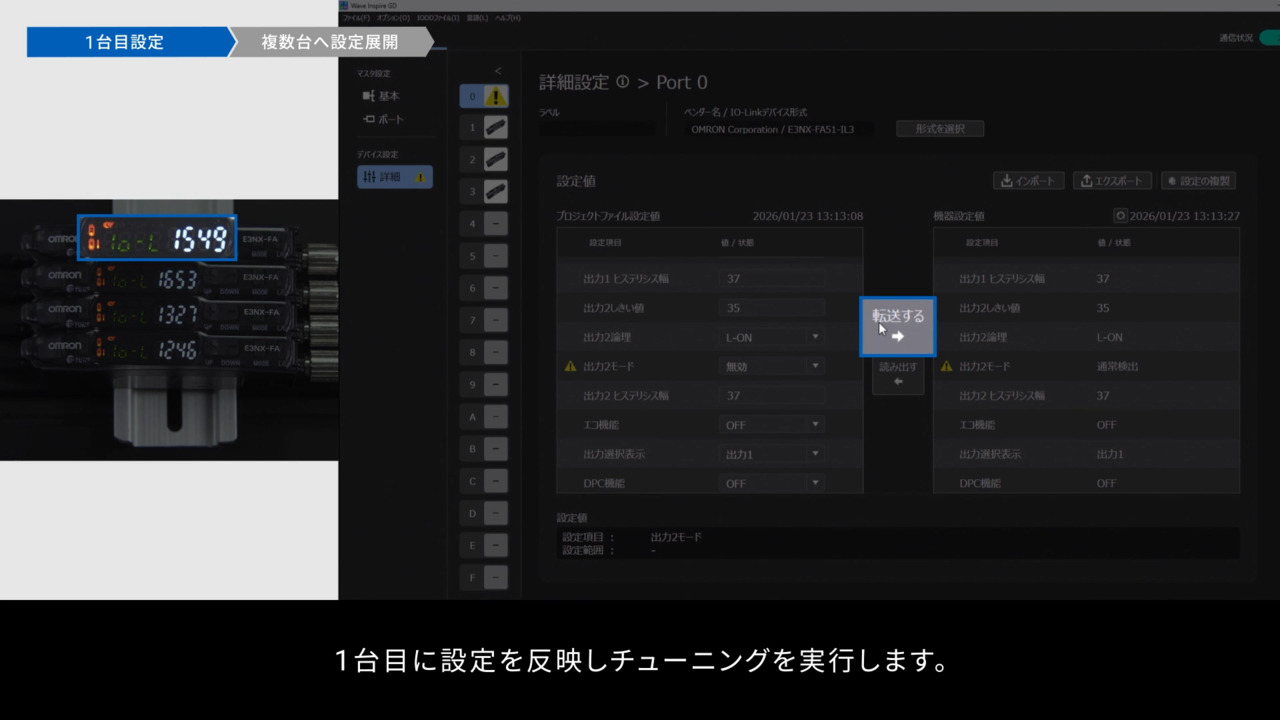Expand the エコ機能 OFF dropdown

pyautogui.click(x=772, y=425)
